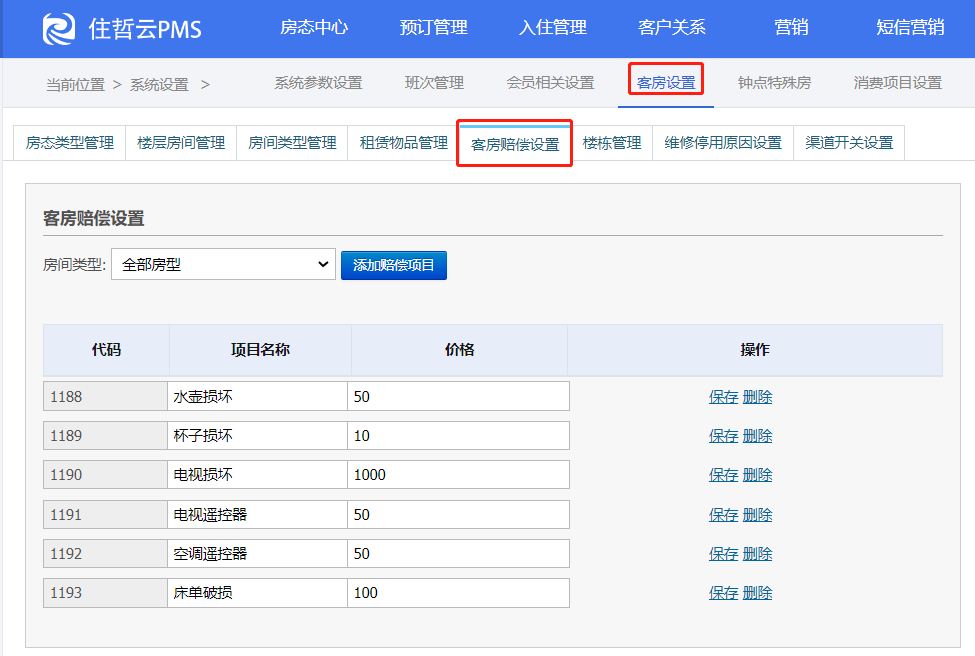Click the code field 1190

pos(105,475)
